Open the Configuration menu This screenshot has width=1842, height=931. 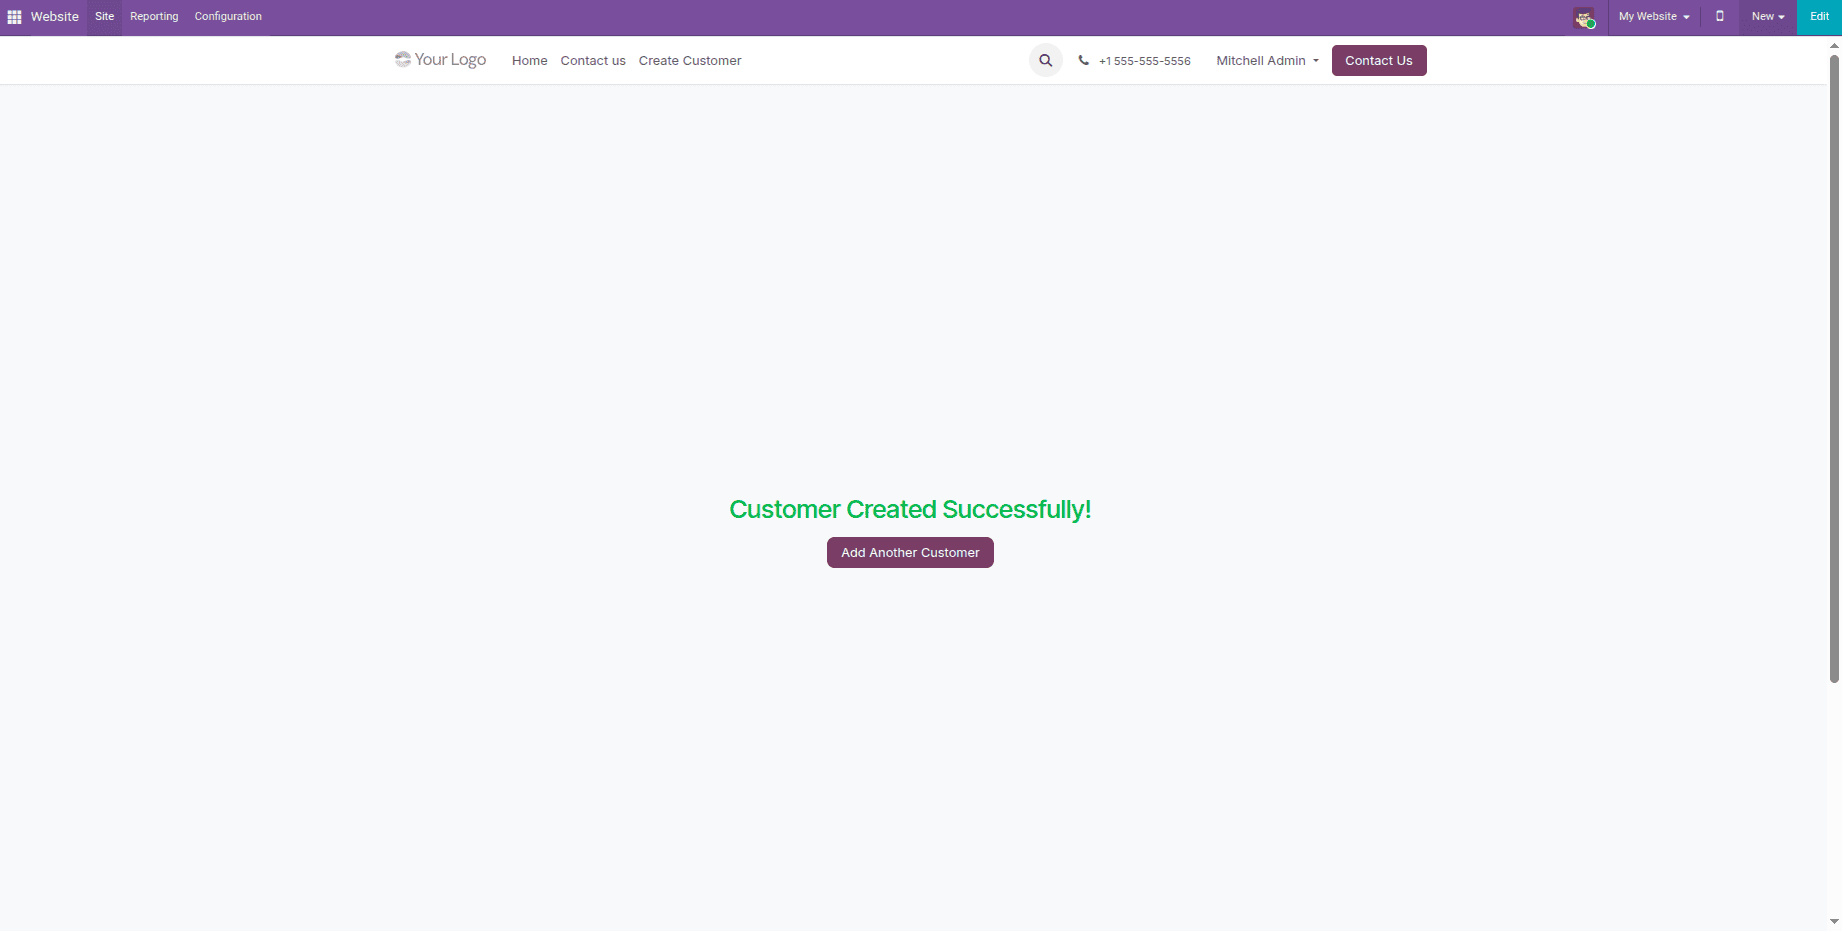point(227,16)
